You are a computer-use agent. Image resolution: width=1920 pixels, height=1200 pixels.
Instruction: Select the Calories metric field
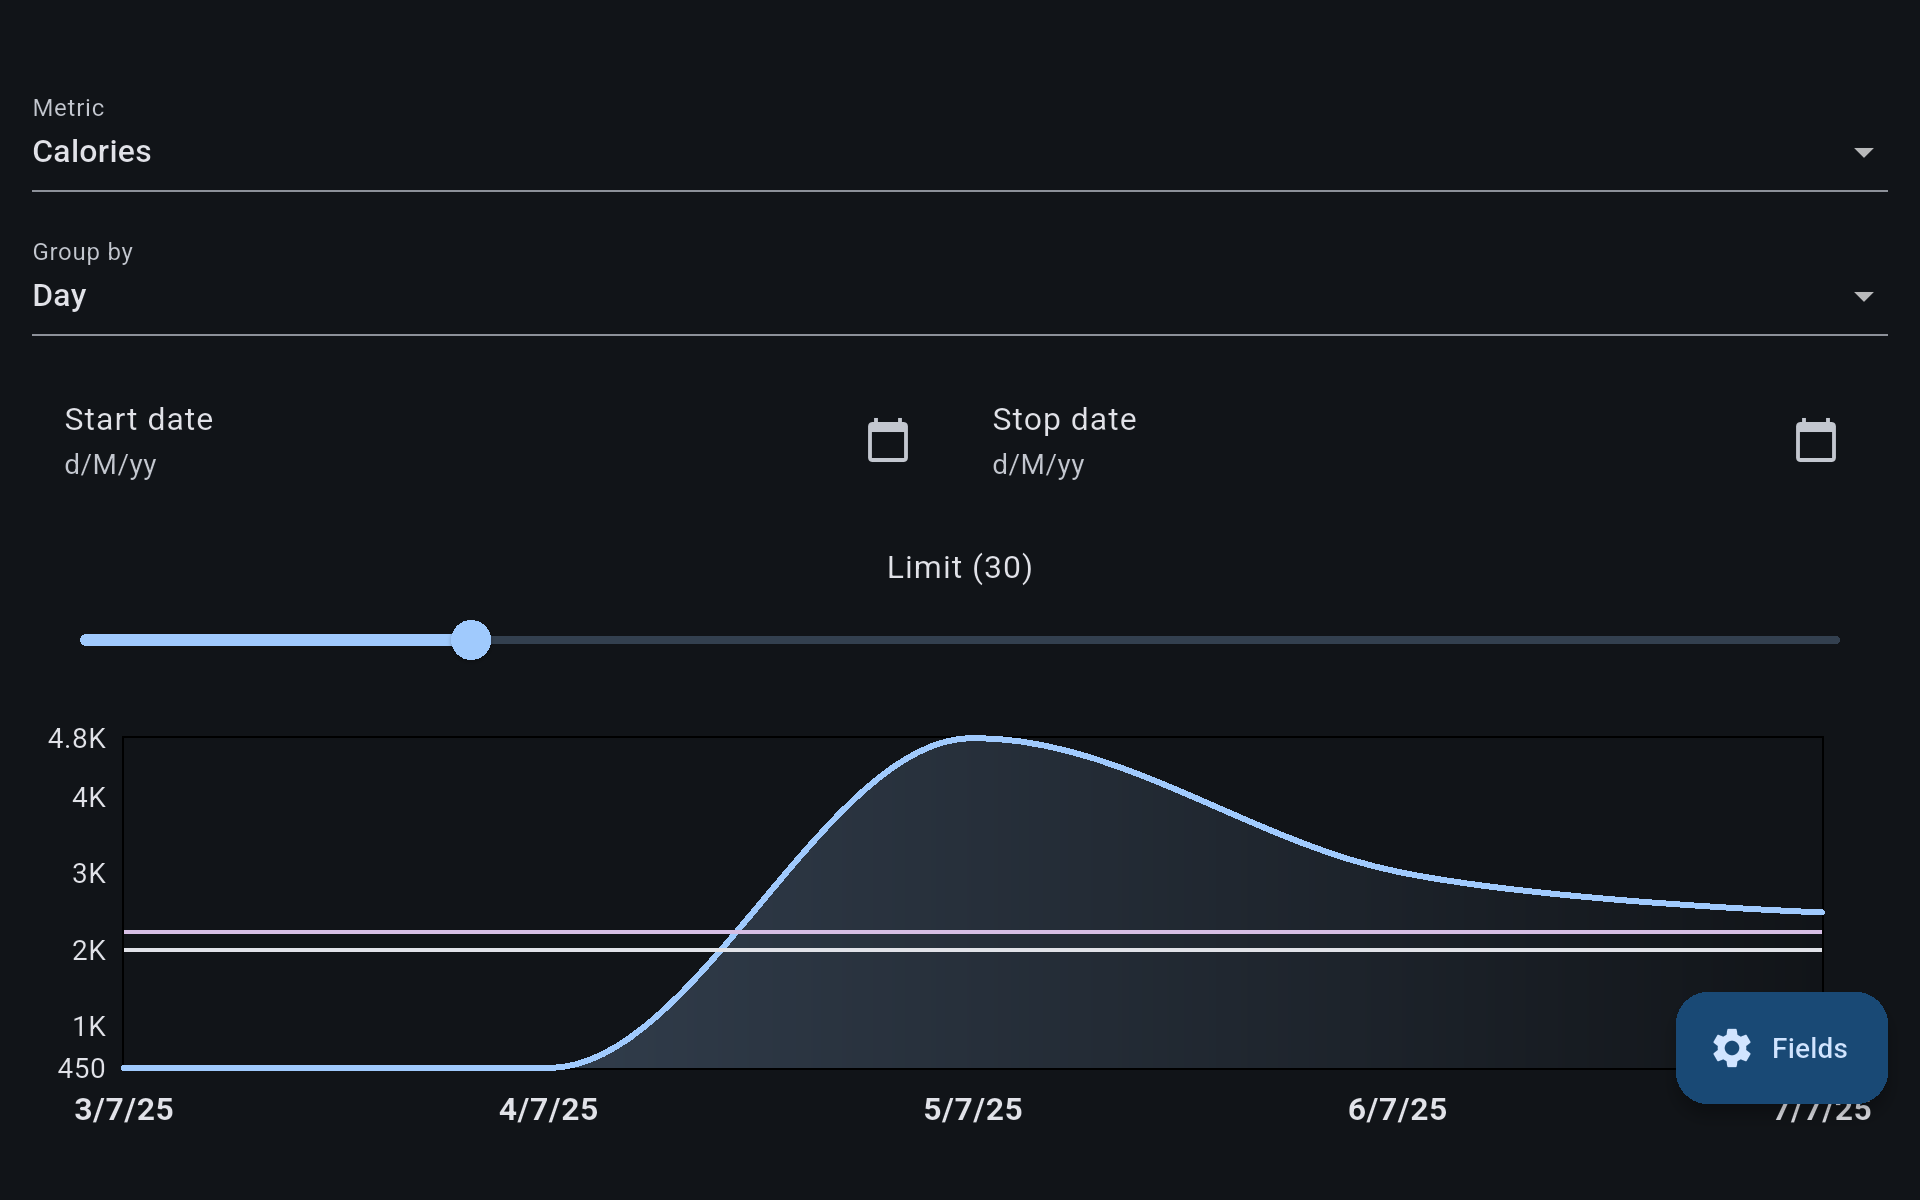(x=92, y=152)
